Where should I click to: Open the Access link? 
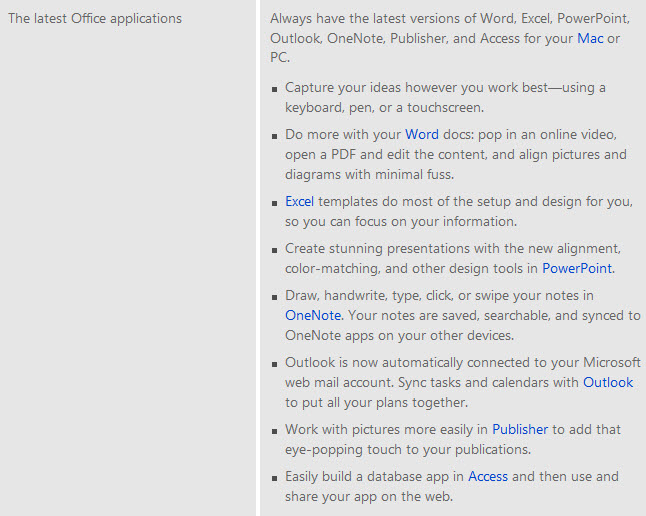pos(488,476)
